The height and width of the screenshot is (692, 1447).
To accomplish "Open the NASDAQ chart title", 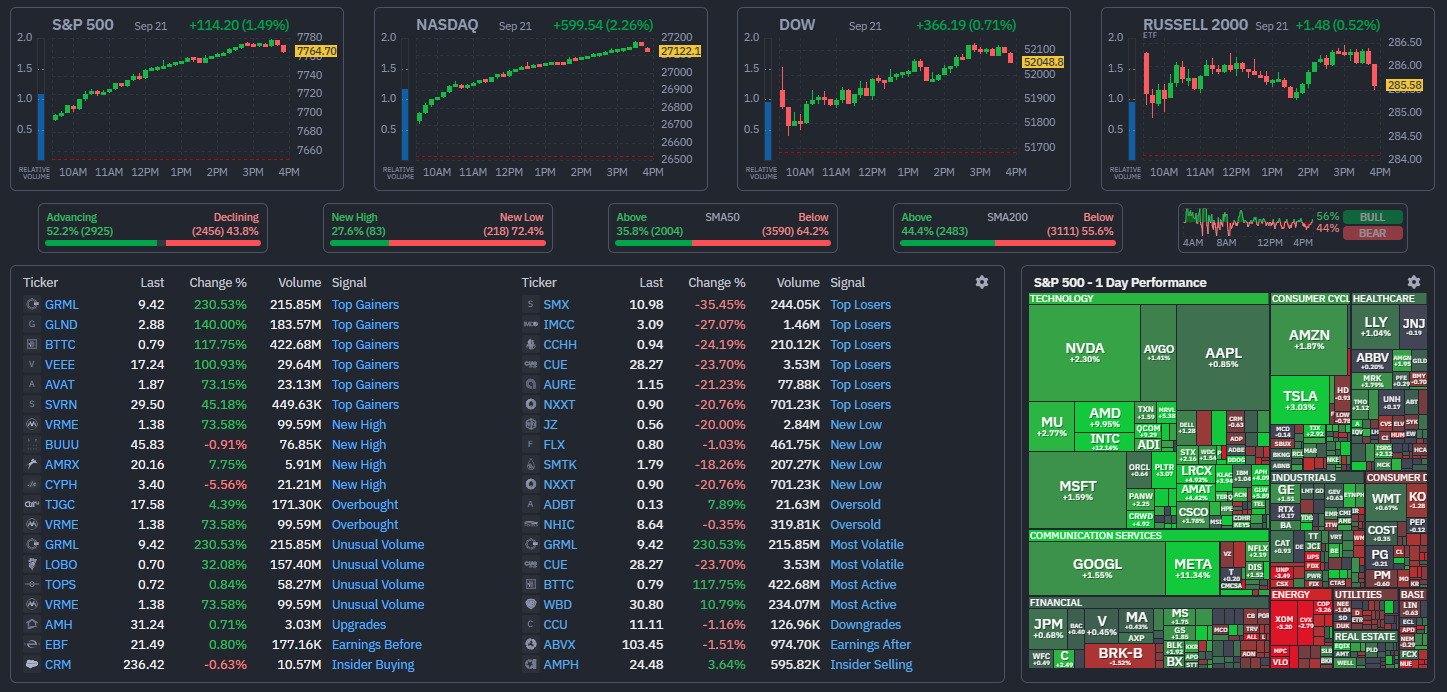I will [x=447, y=24].
